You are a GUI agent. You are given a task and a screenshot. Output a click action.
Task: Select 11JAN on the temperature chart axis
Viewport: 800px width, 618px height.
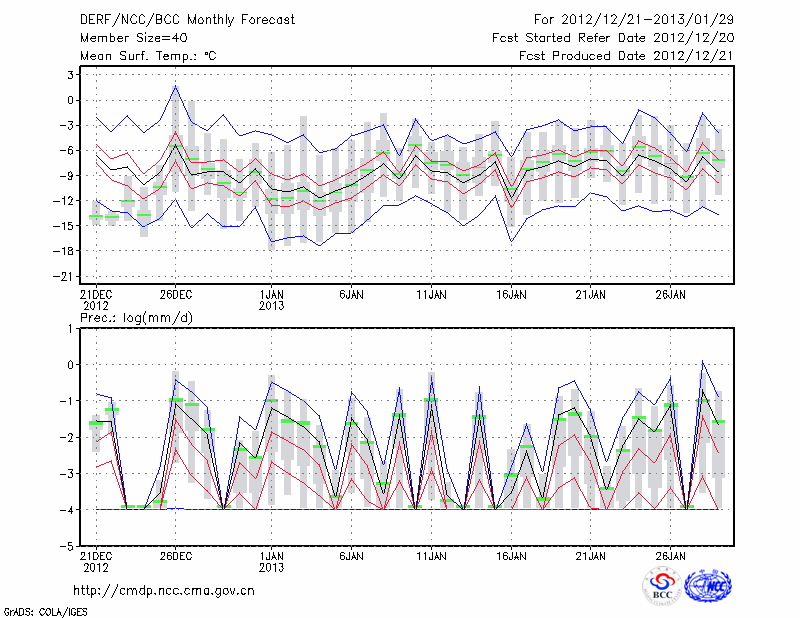(x=431, y=295)
